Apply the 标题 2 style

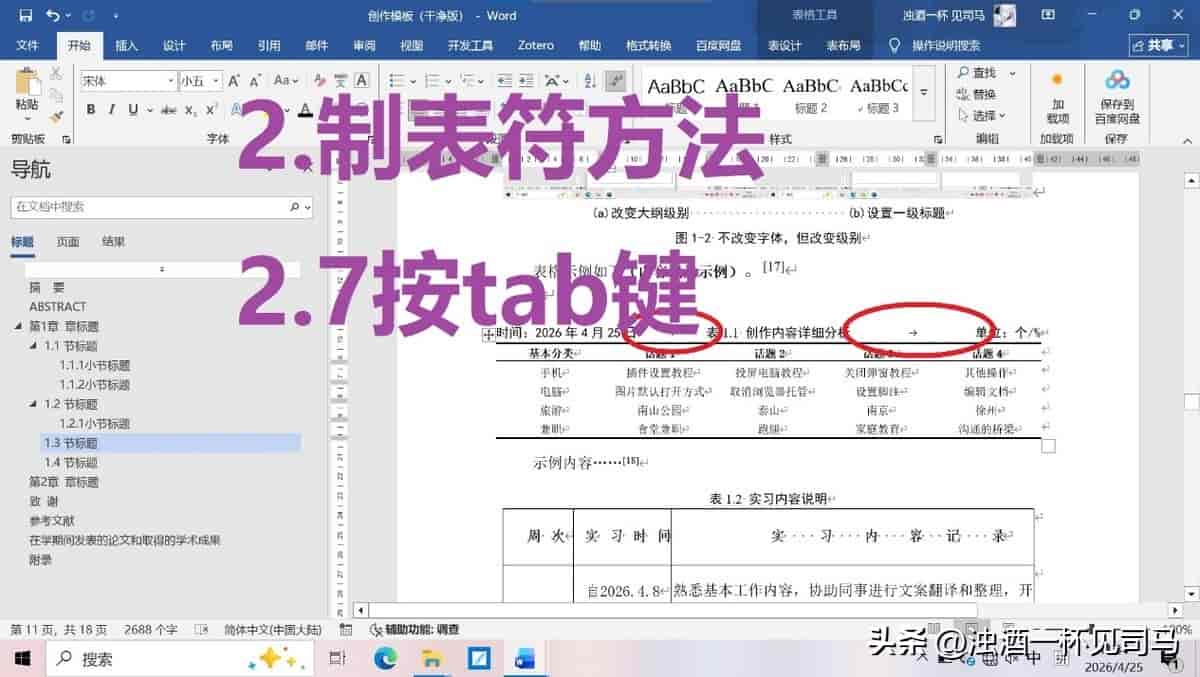pyautogui.click(x=811, y=94)
